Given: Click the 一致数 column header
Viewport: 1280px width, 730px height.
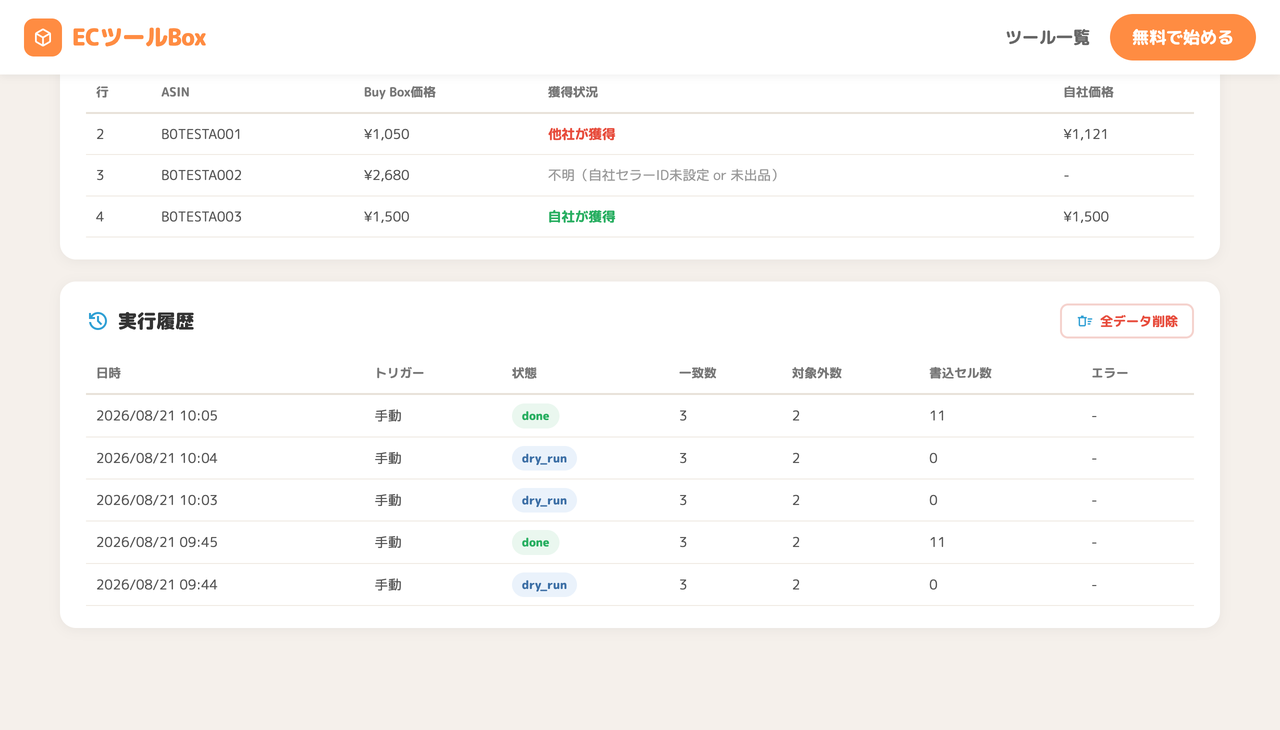Looking at the screenshot, I should click(x=698, y=373).
